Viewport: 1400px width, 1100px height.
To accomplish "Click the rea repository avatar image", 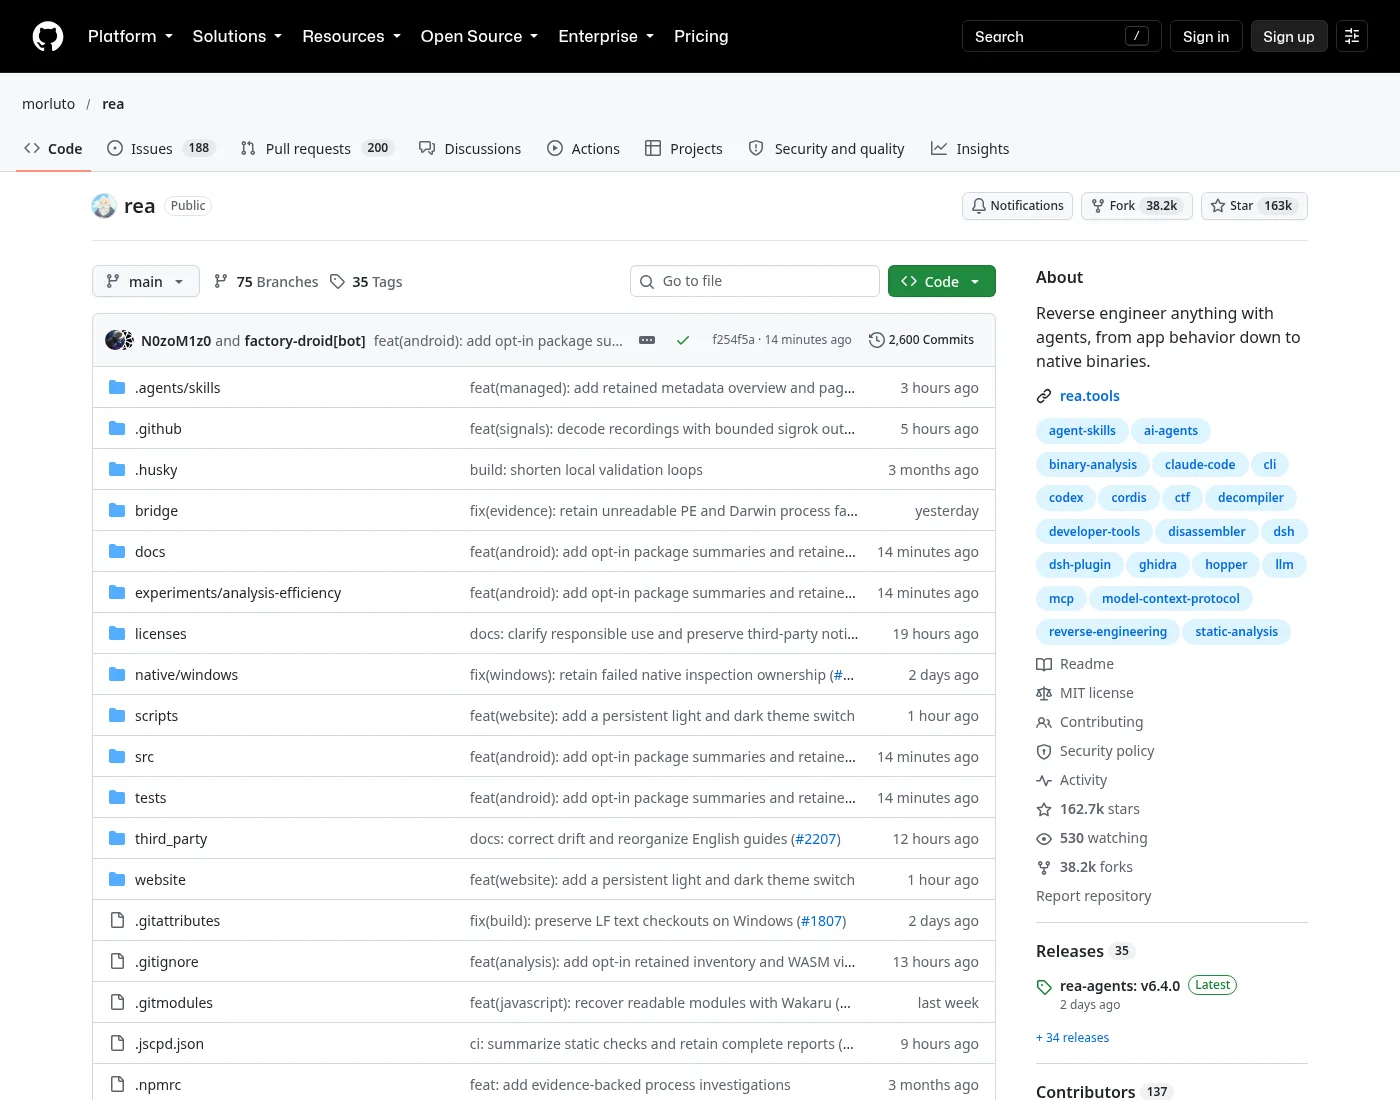I will 104,206.
